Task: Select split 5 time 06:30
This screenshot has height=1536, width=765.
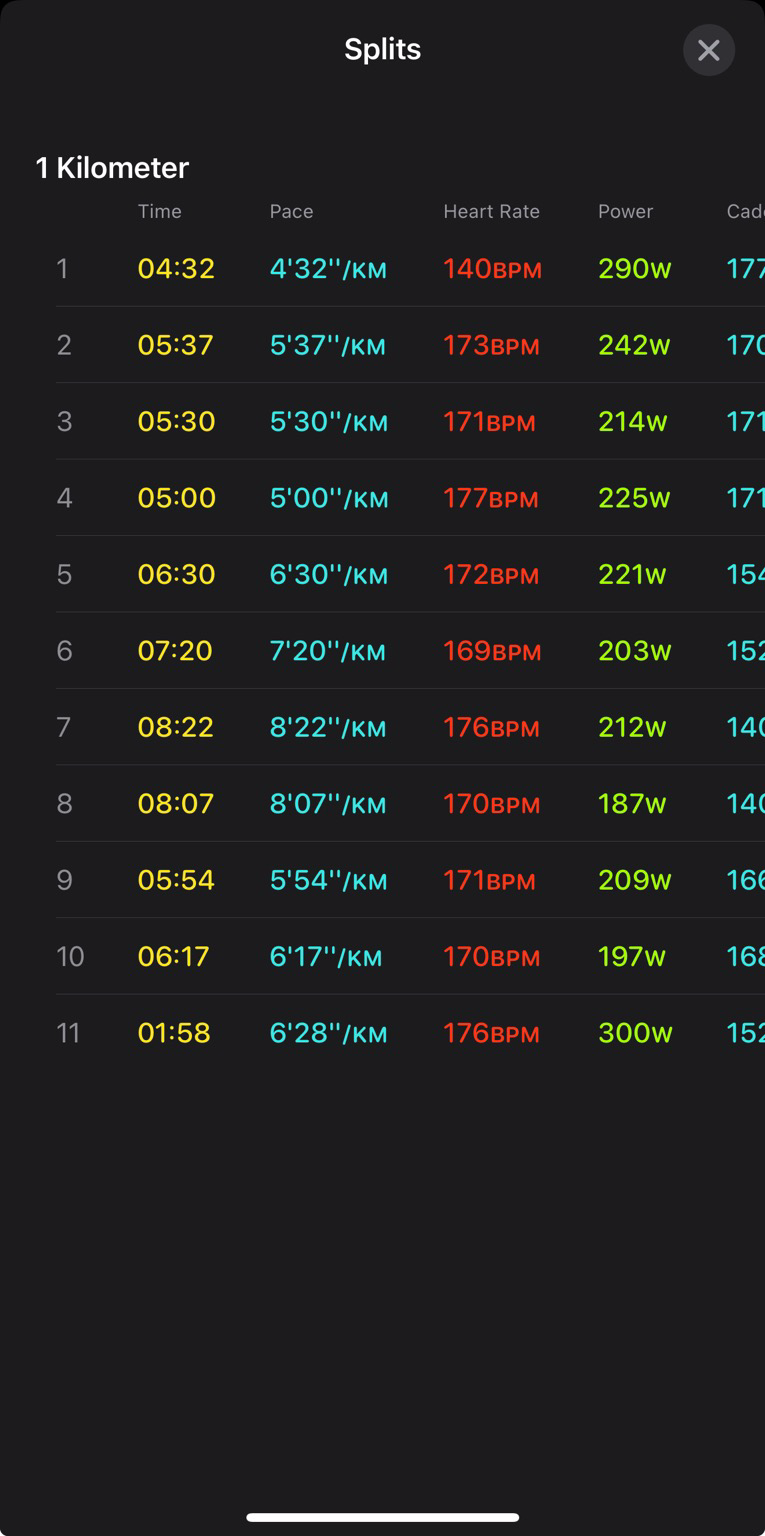Action: point(176,575)
